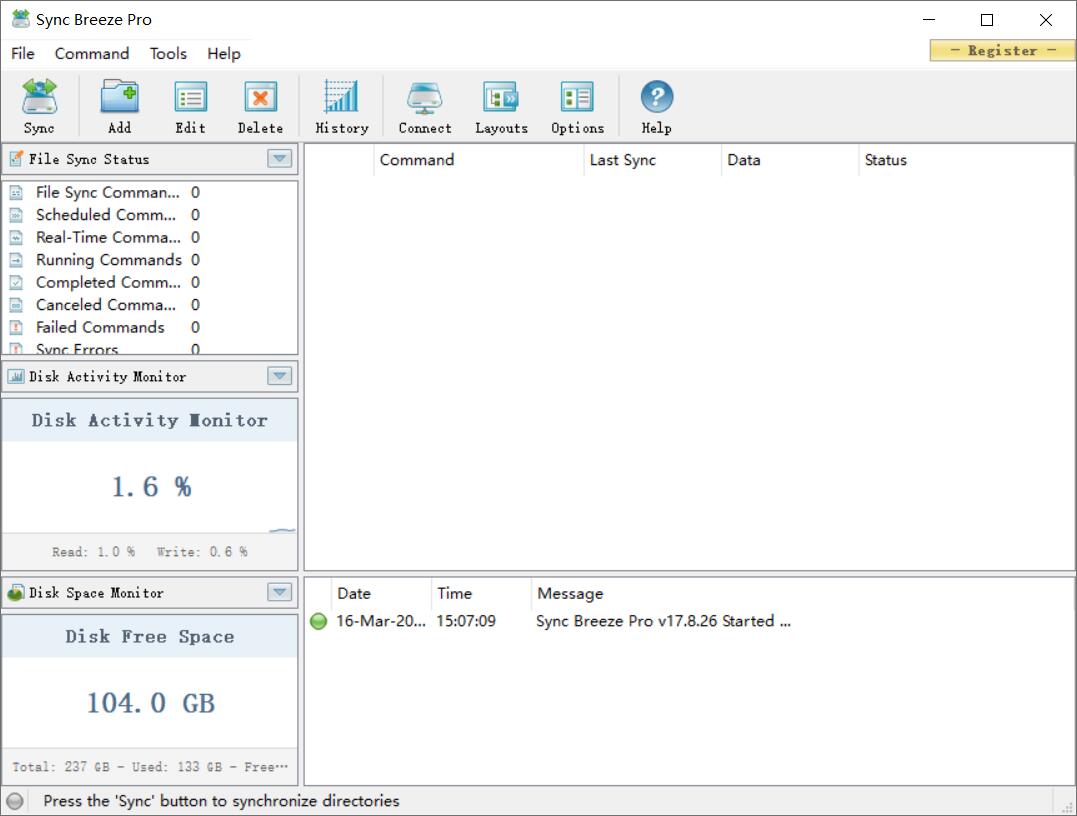The height and width of the screenshot is (816, 1077).
Task: Open the File menu
Action: click(22, 54)
